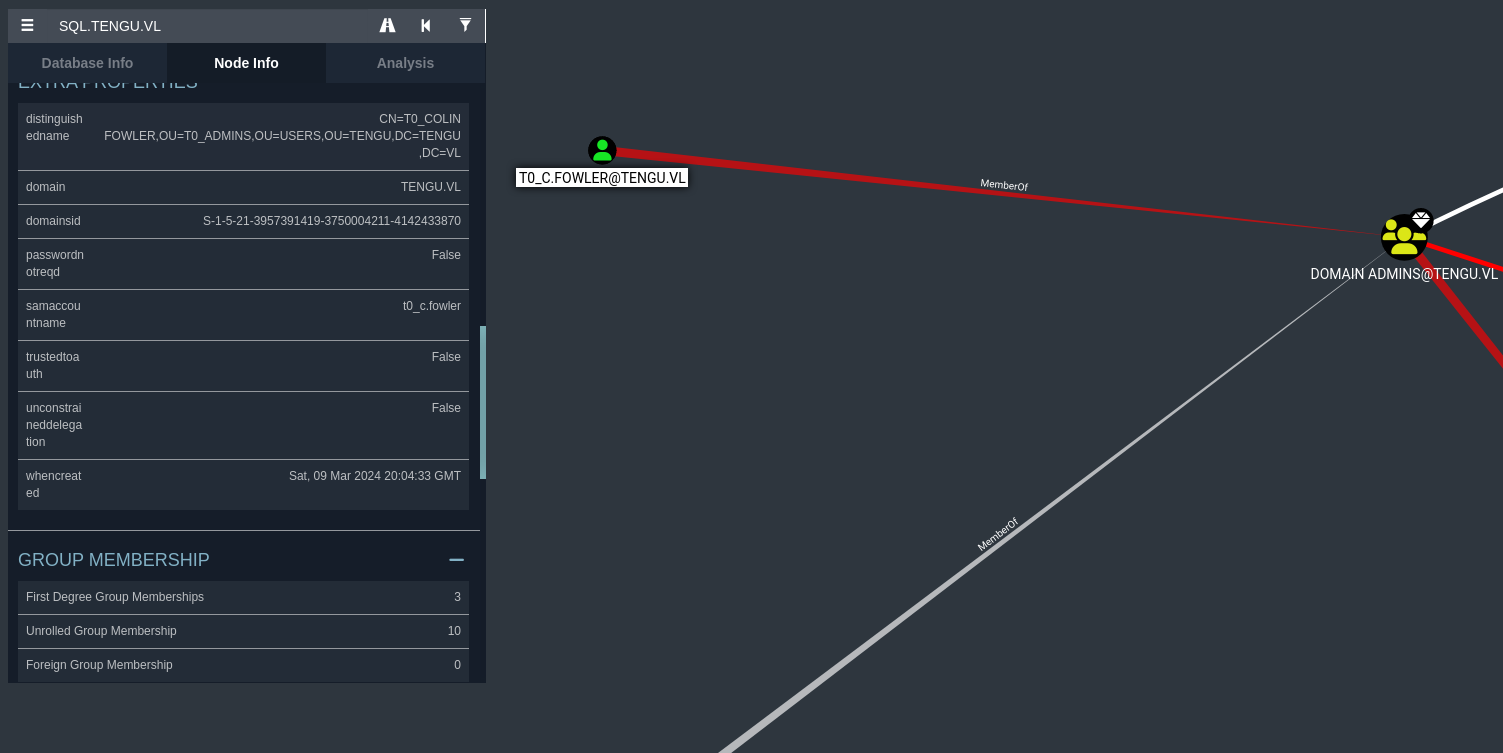Switch to the Analysis tab
1503x753 pixels.
pyautogui.click(x=405, y=63)
